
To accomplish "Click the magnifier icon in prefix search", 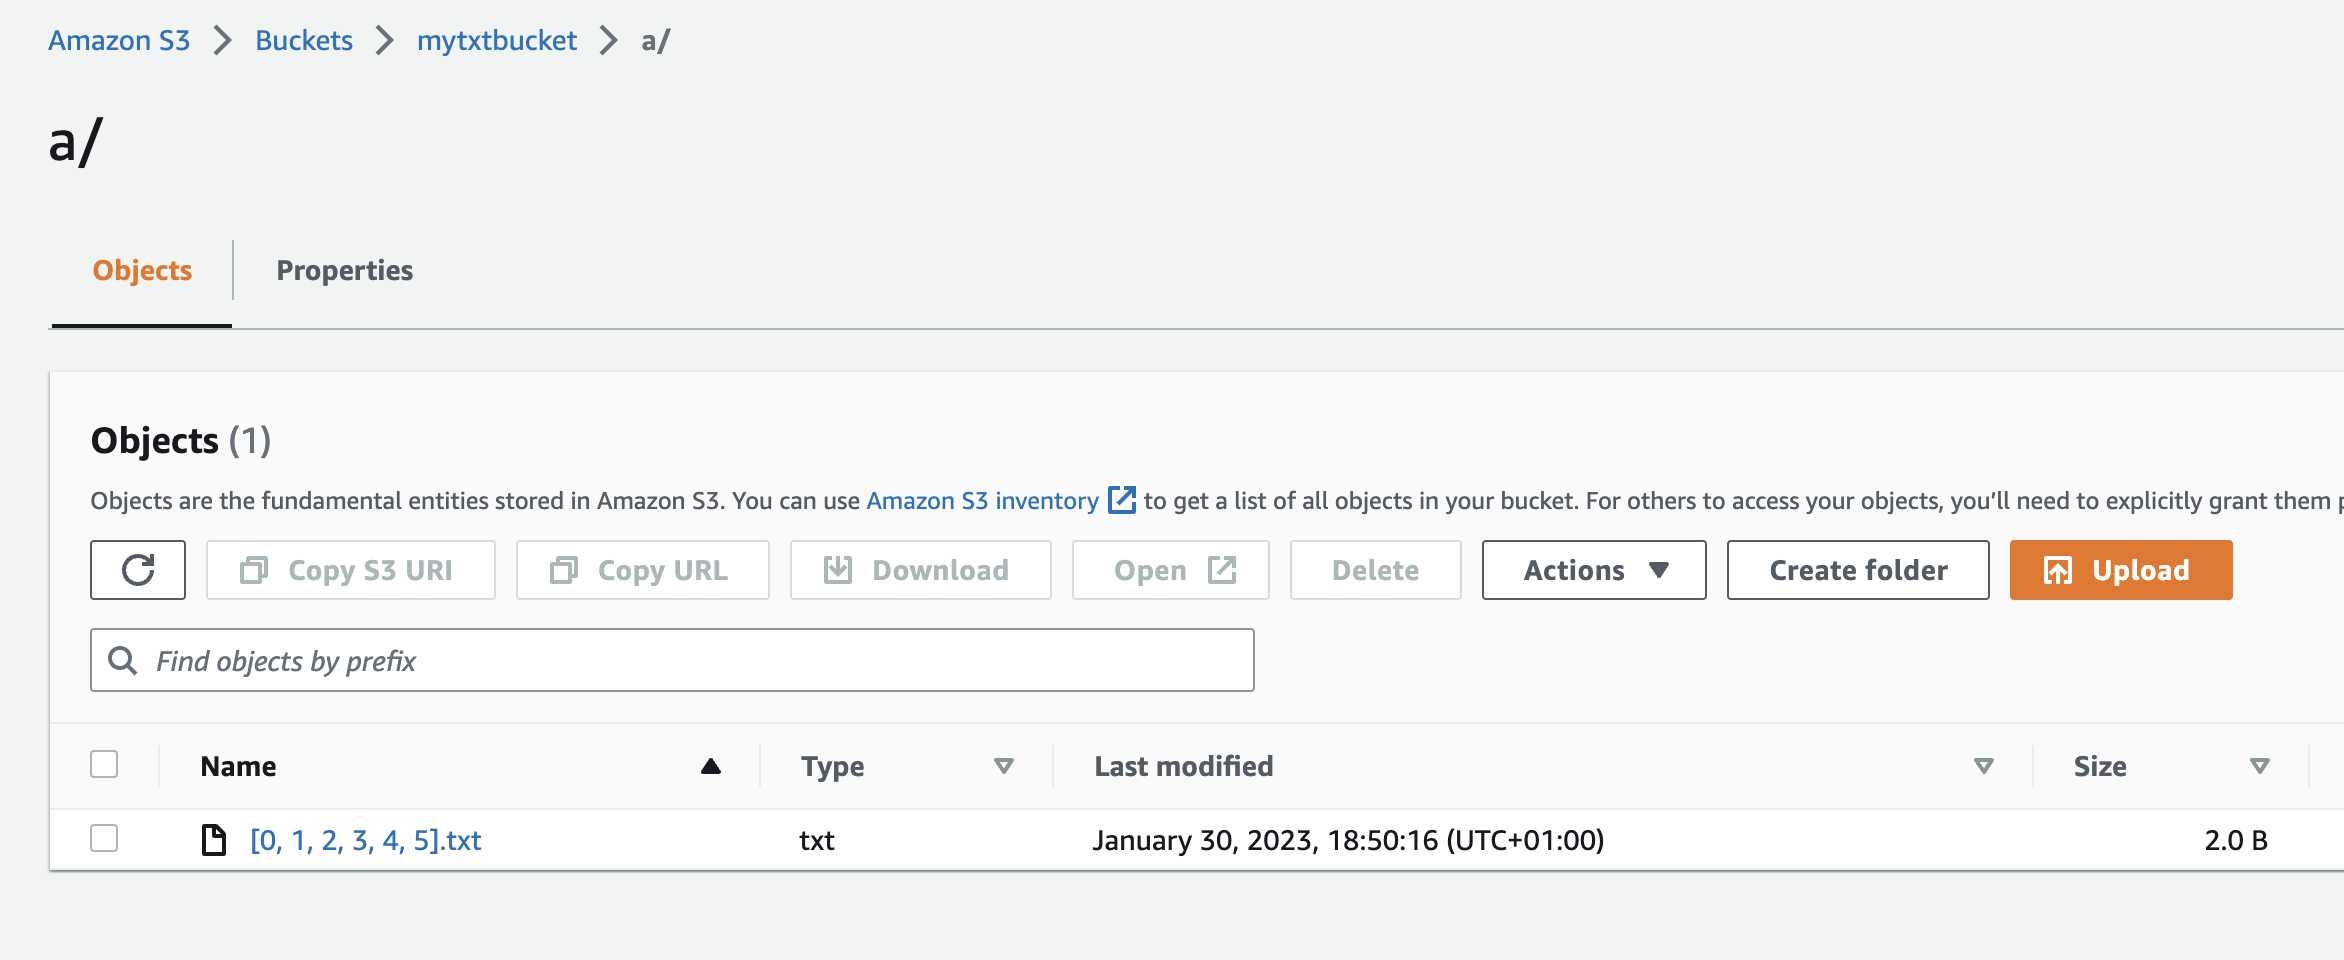I will tap(123, 660).
